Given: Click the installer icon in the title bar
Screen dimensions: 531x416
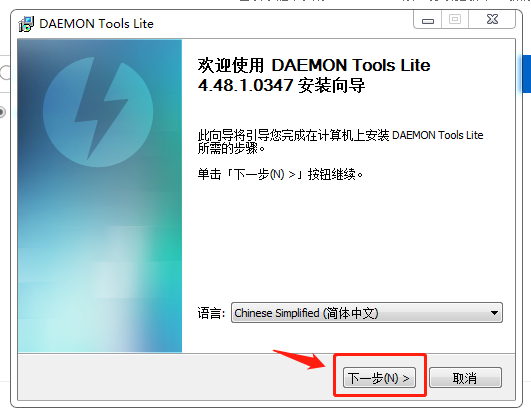Looking at the screenshot, I should tap(26, 24).
